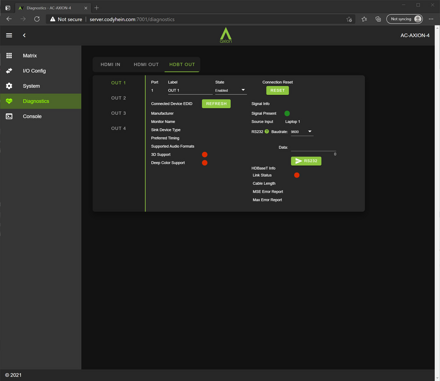Click browser forward arrow
Viewport: 440px width, 381px height.
point(23,19)
